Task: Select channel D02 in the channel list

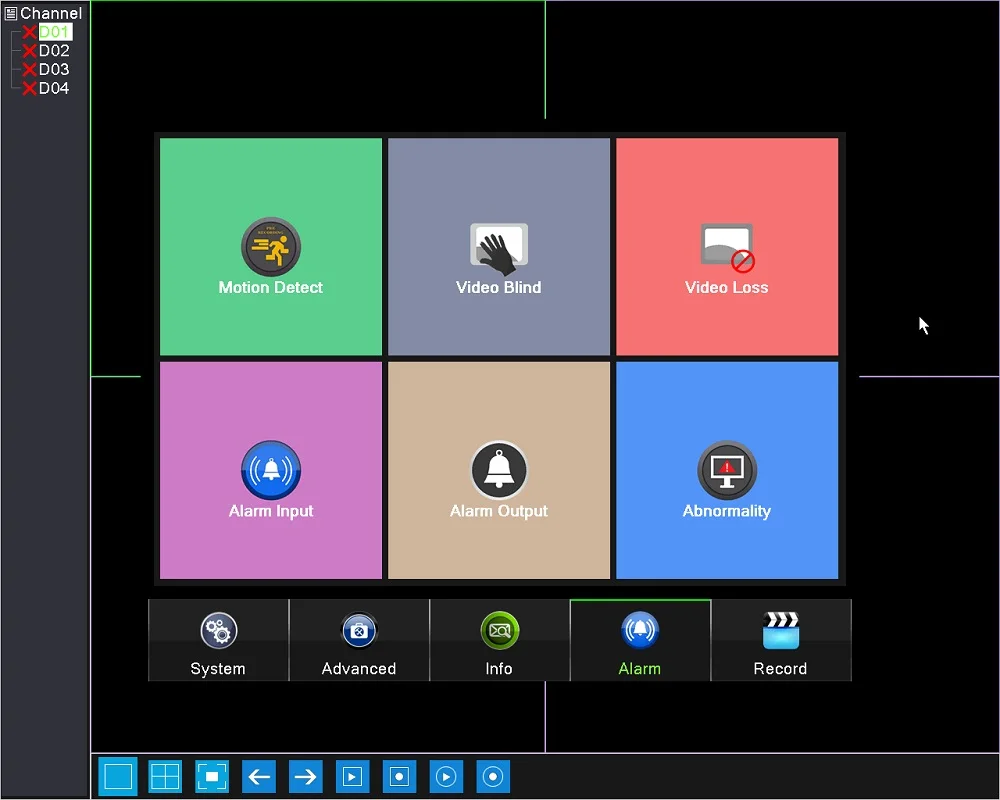Action: tap(54, 50)
